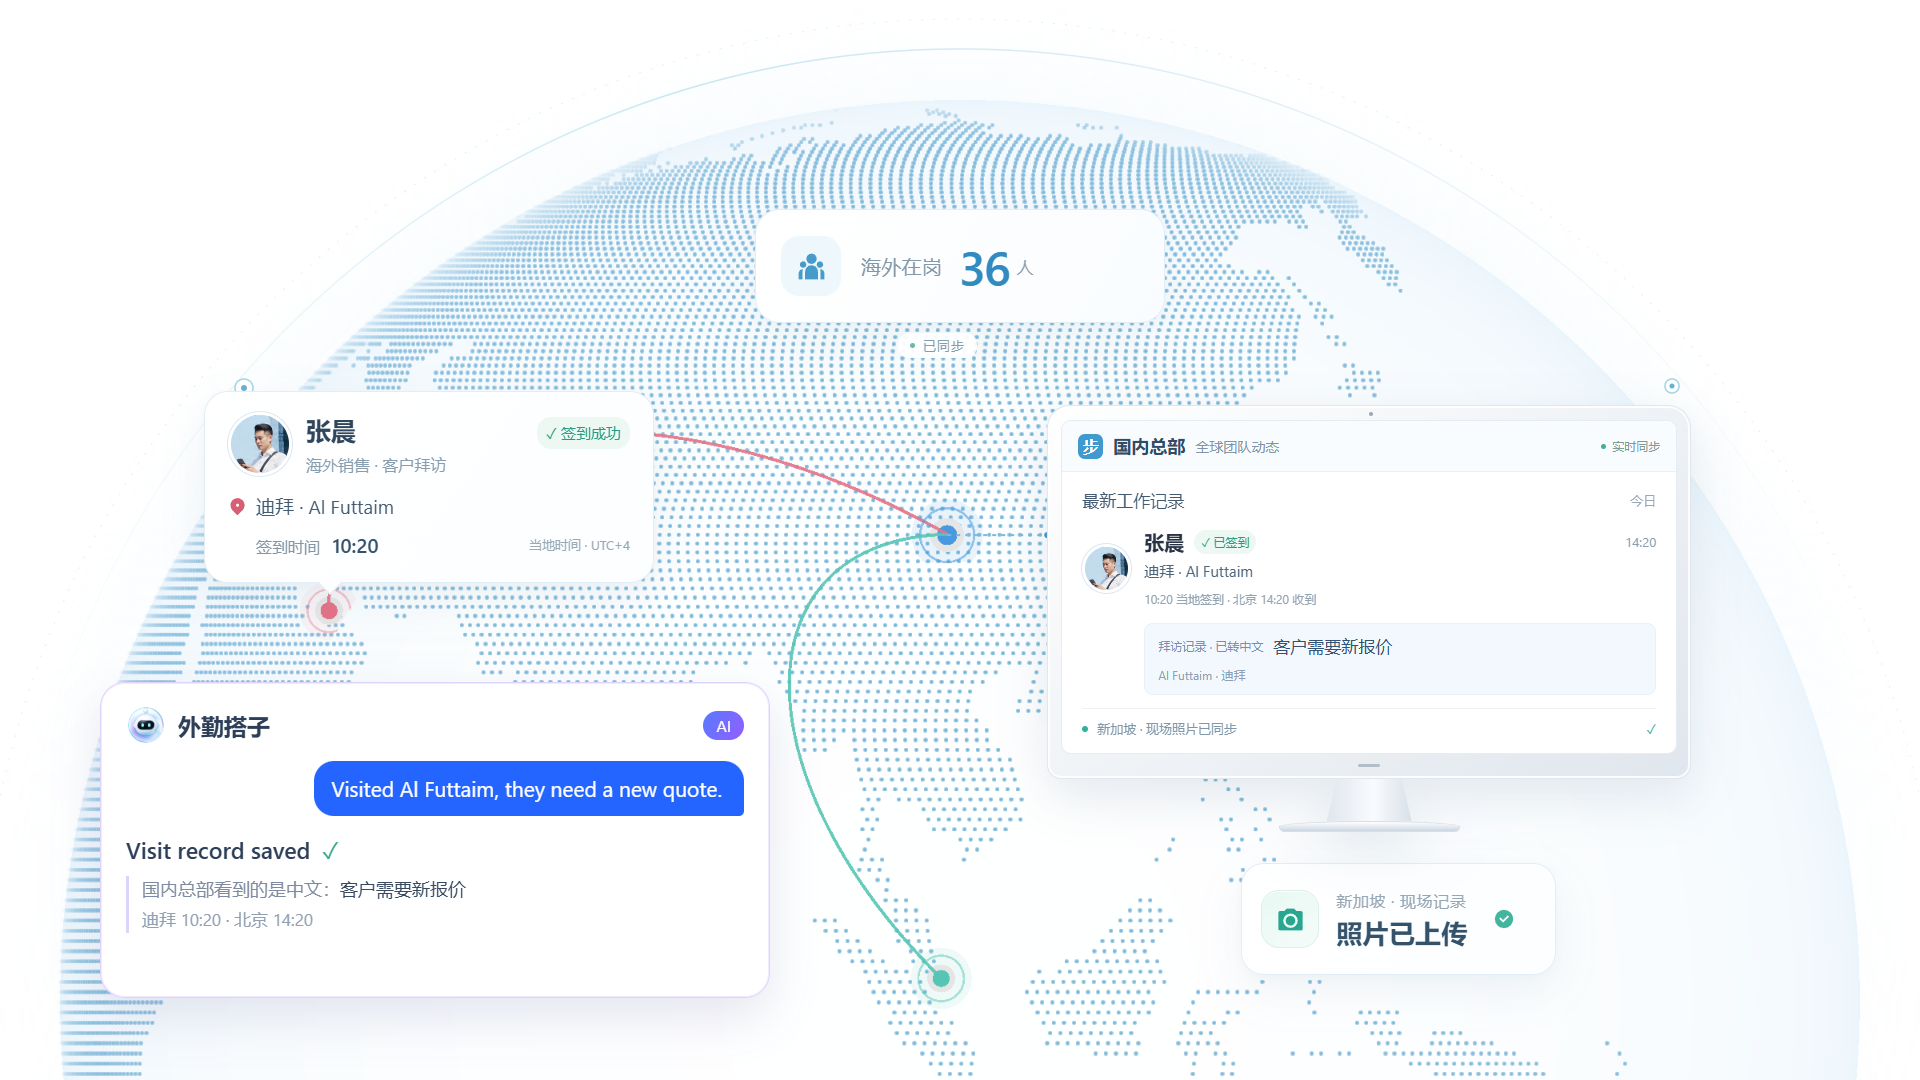Click the 迪拜 10:20 · 北京 14:20 line

pos(227,920)
